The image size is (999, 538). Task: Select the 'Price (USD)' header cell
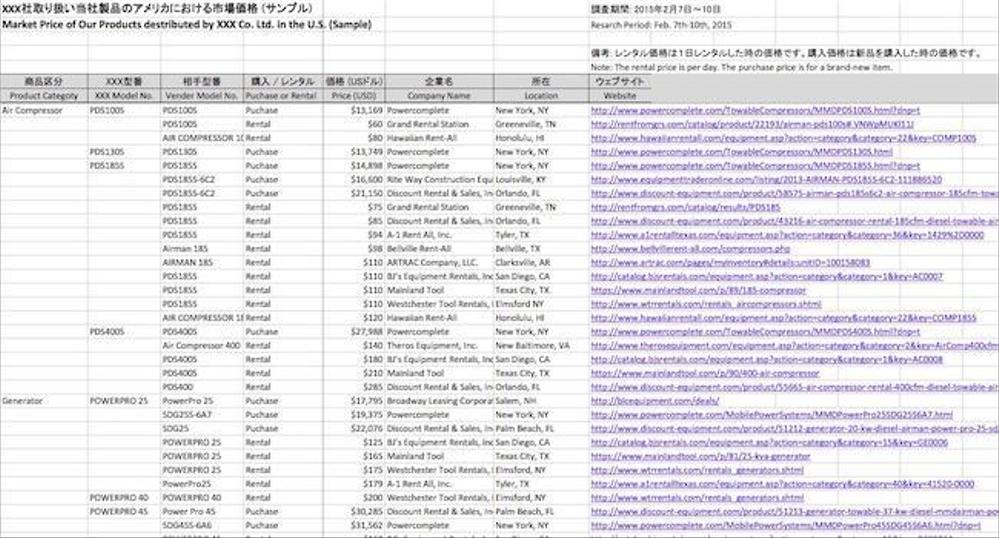[354, 96]
